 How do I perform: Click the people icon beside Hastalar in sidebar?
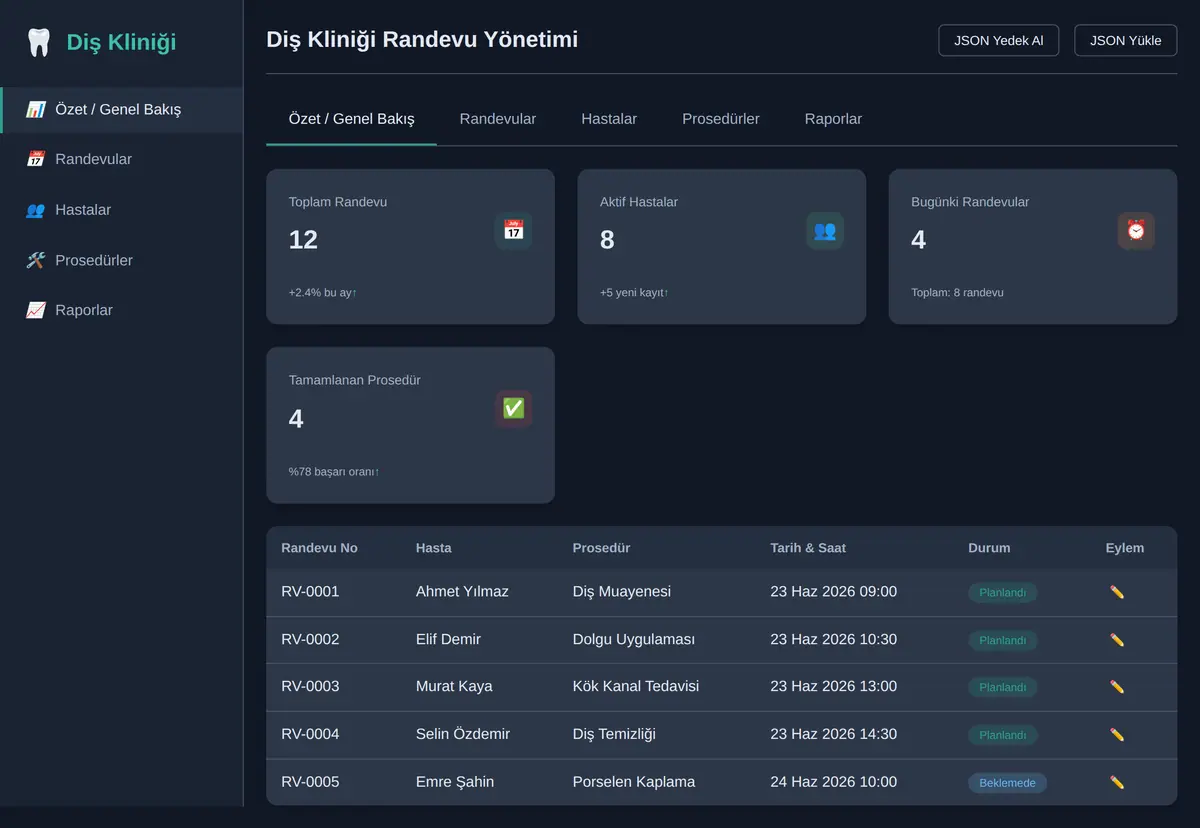pos(36,210)
